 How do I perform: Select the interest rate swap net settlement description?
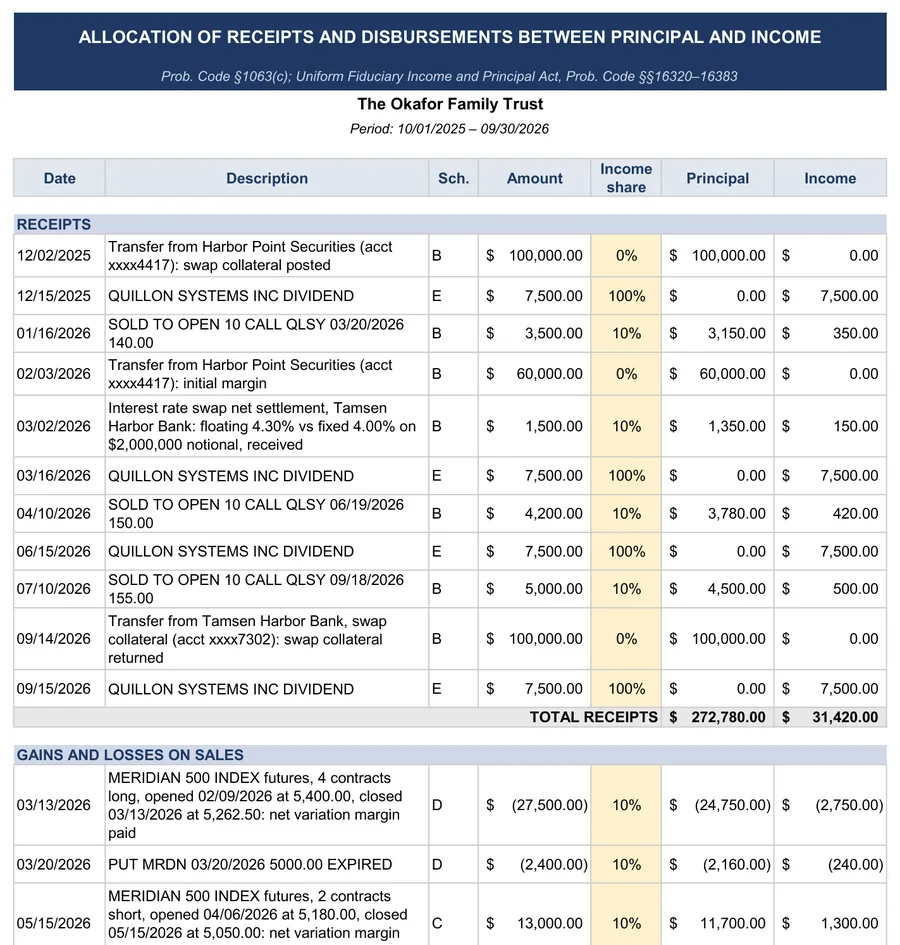(x=262, y=426)
